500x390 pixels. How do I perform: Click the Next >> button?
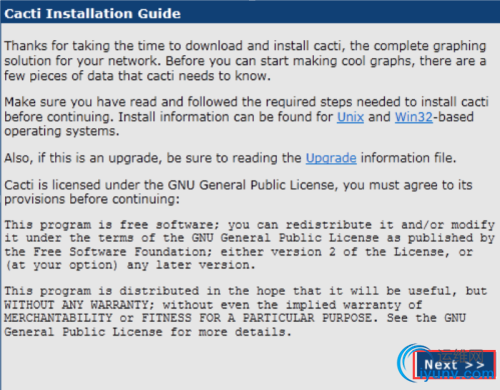[454, 364]
